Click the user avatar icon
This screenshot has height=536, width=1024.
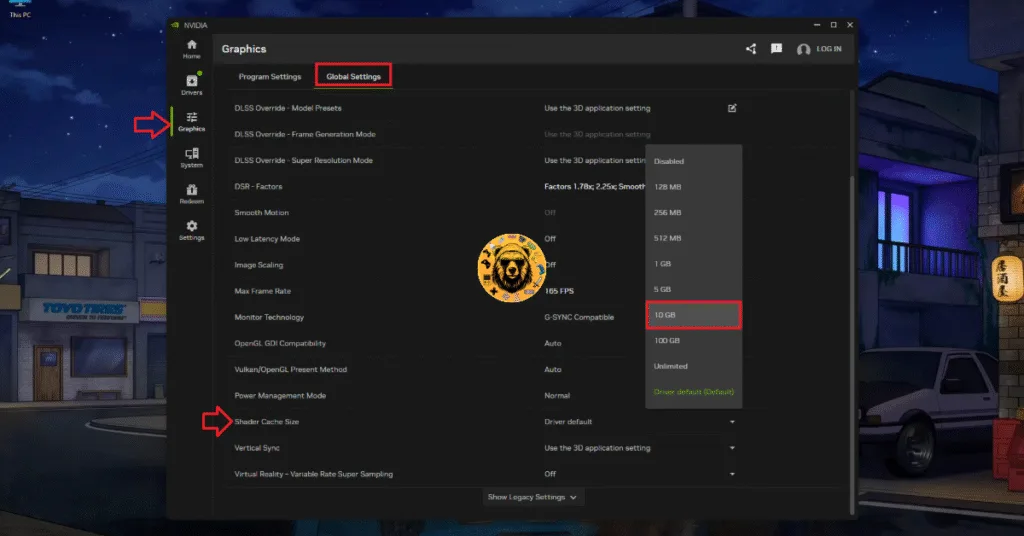(803, 50)
